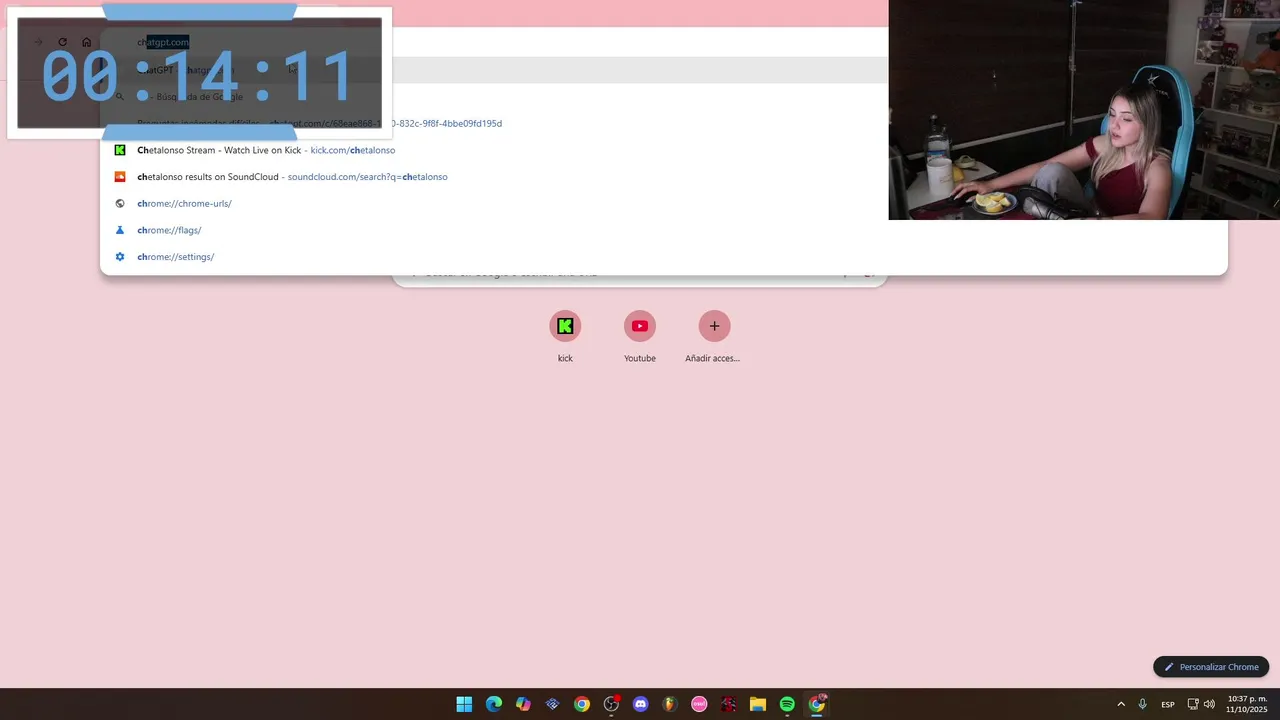
Task: Open the chrome://chrome-urls/ suggestion
Action: (x=664, y=203)
